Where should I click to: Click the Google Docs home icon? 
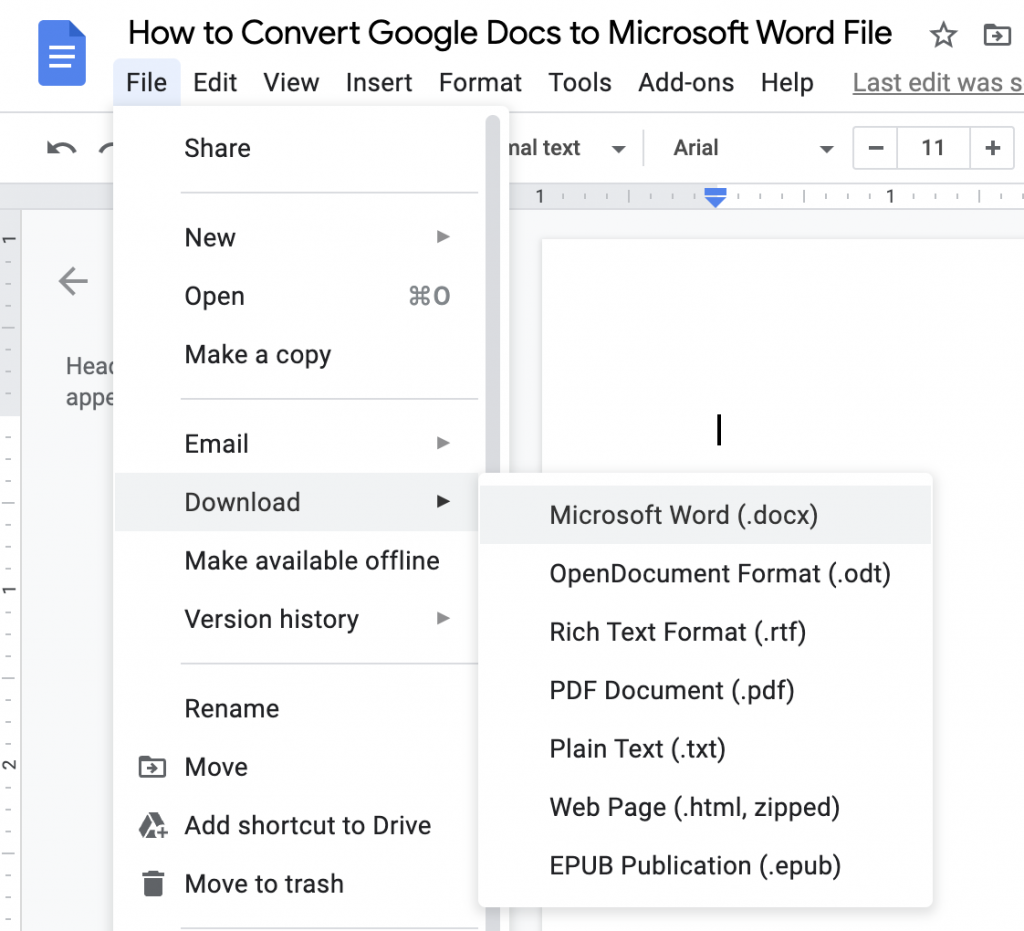[x=62, y=53]
